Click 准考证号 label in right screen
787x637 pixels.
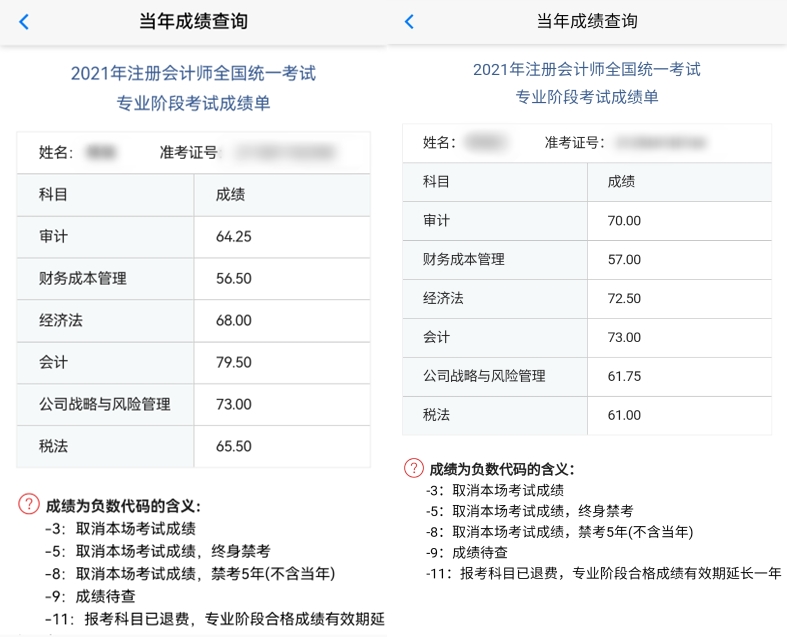click(575, 143)
